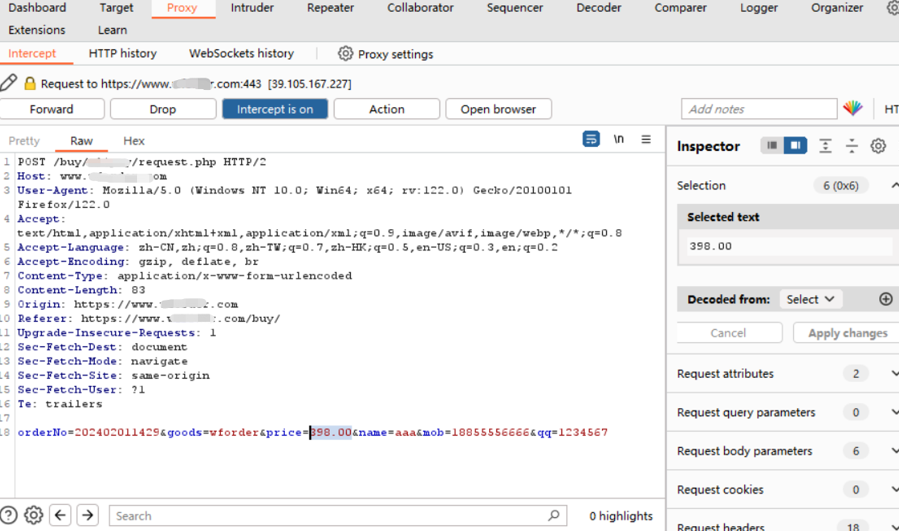Screen dimensions: 899x531
Task: Click Inspector expand all sections icon
Action: 825,146
